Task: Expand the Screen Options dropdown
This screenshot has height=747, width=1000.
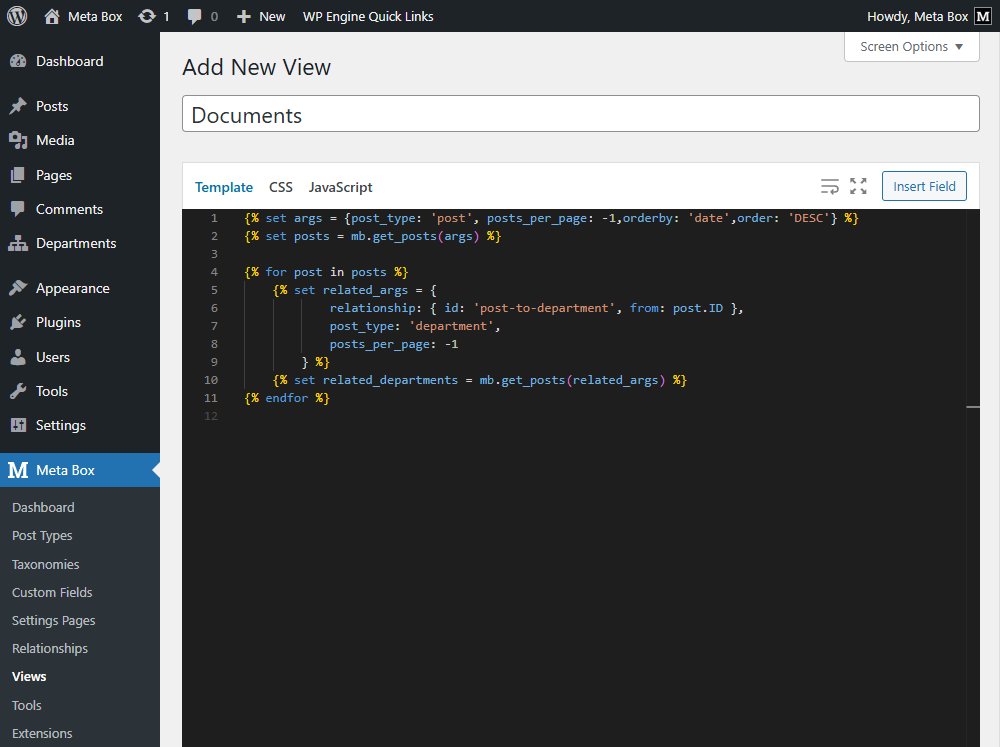Action: tap(911, 47)
